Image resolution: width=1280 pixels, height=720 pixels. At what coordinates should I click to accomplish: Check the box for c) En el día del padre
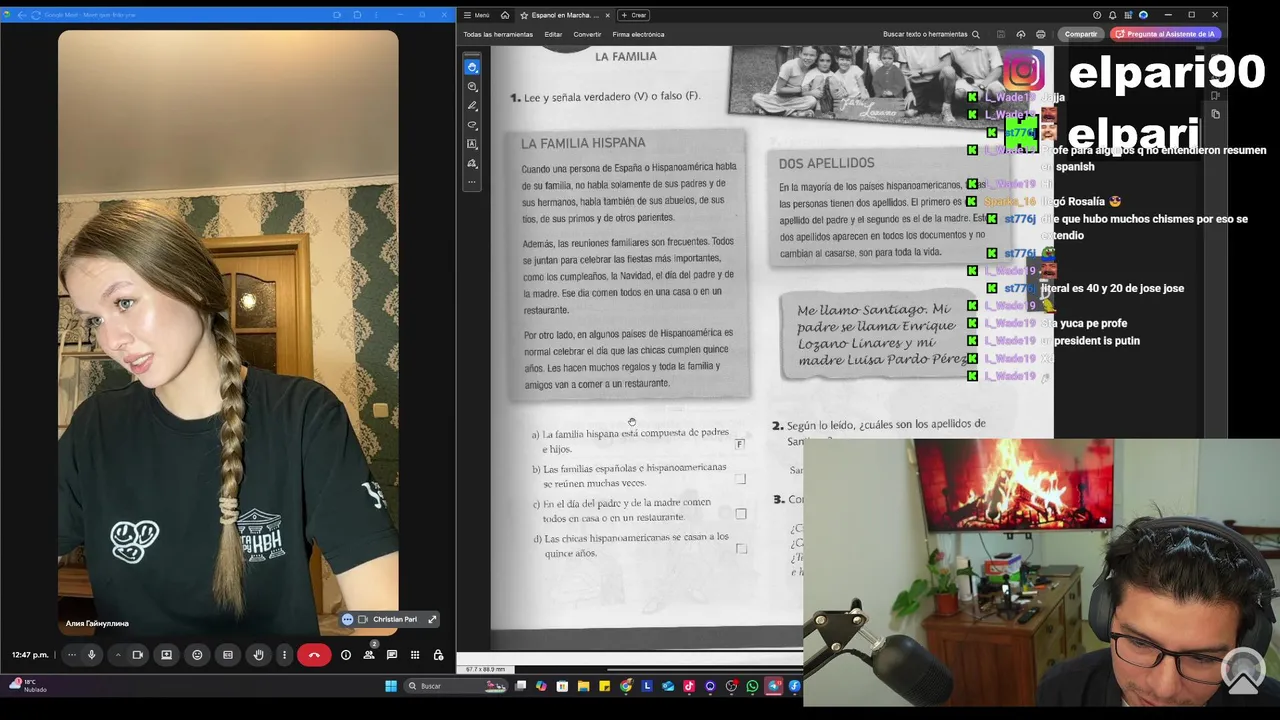(x=741, y=514)
